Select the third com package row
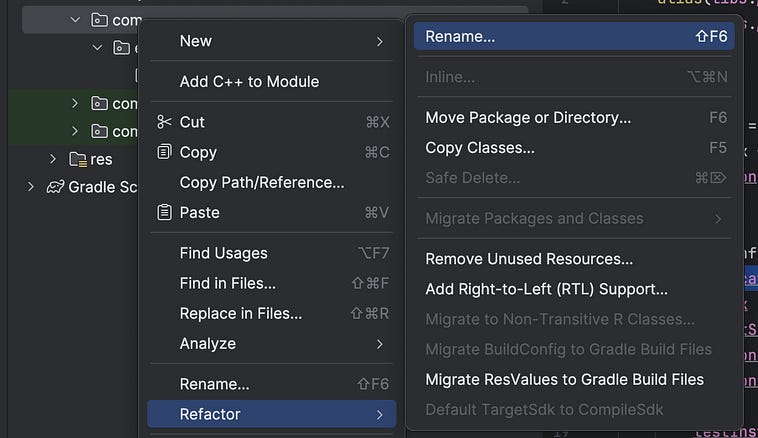Screen dimensions: 758x438 [x=73, y=131]
